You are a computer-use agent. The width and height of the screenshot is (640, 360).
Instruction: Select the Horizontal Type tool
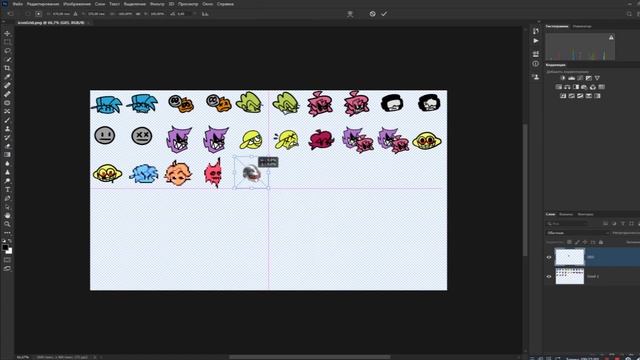click(7, 189)
